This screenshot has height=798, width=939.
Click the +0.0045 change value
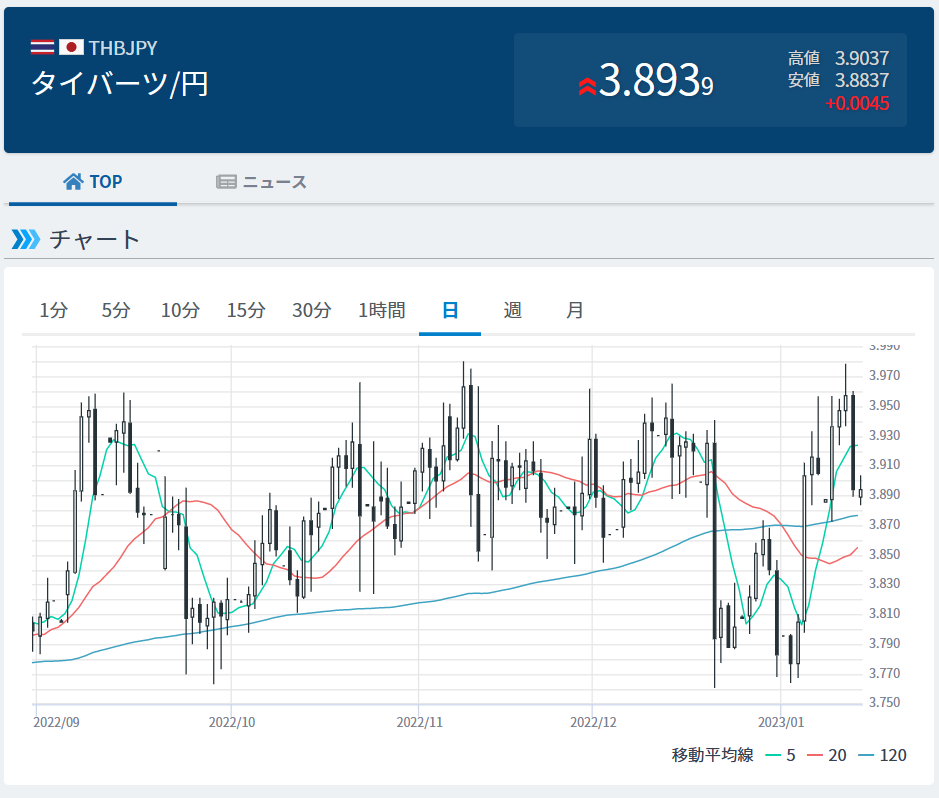pos(857,103)
